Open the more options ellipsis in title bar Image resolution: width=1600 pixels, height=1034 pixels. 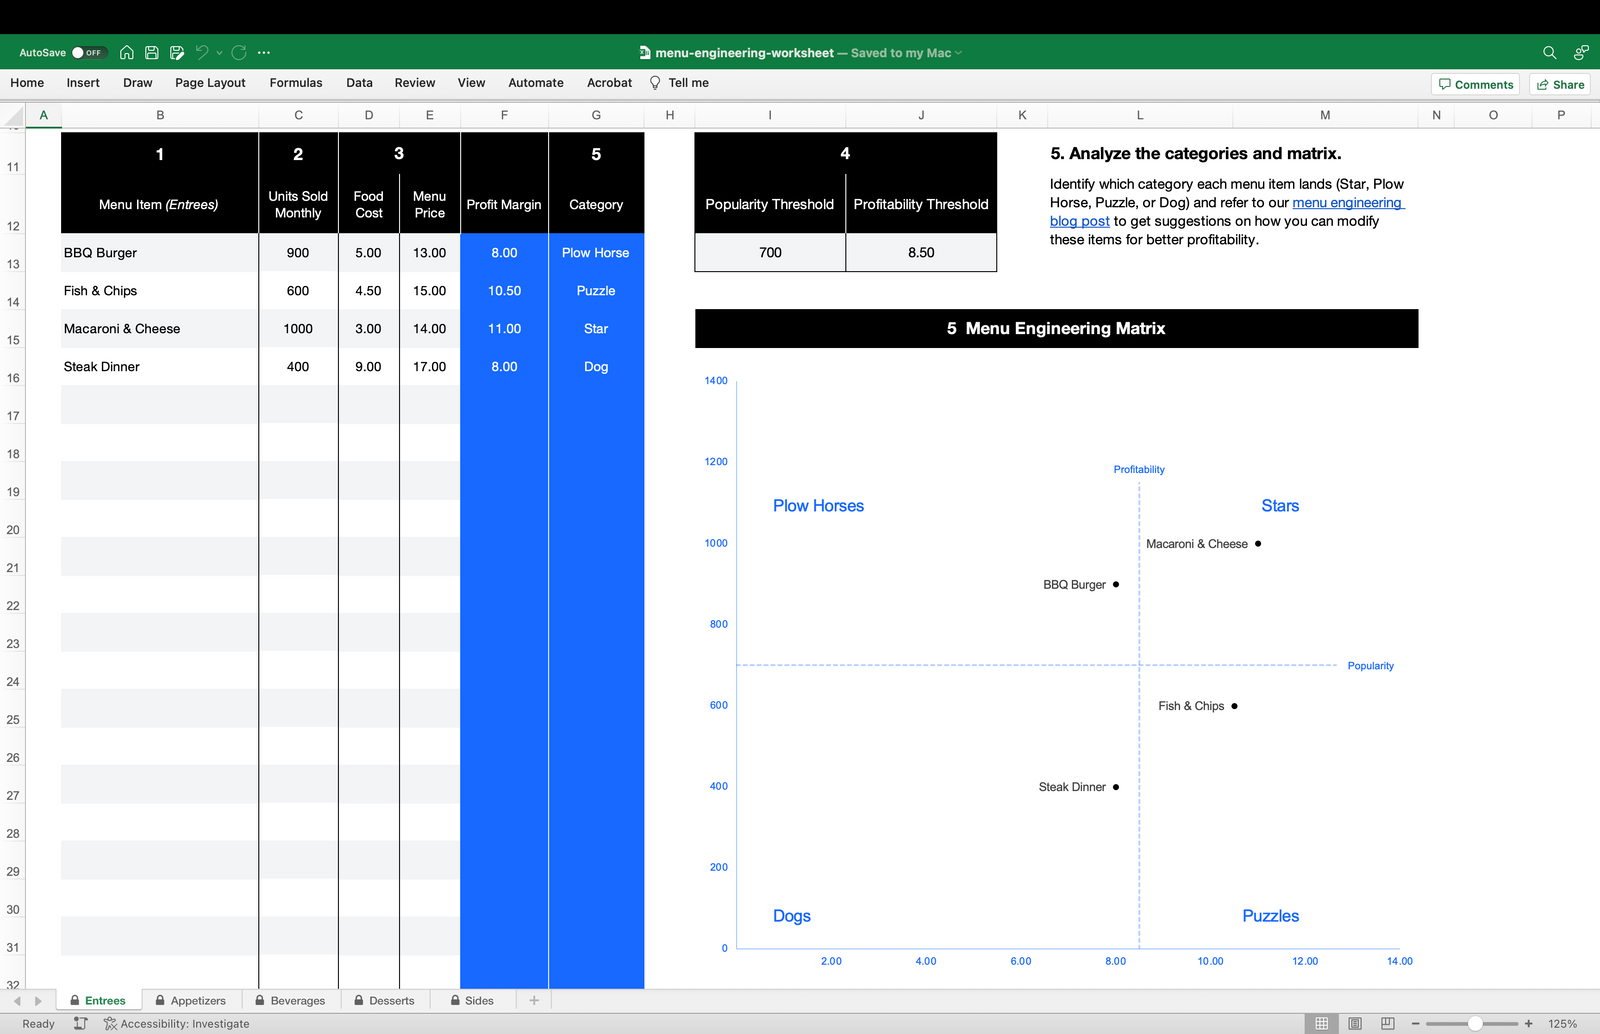pos(264,53)
